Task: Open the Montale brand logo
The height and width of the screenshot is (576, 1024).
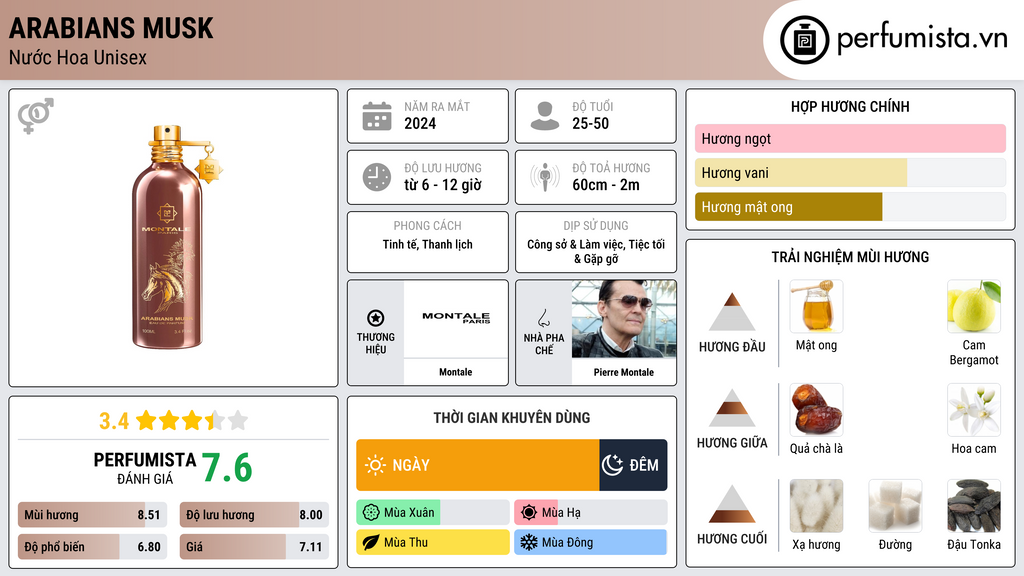Action: click(x=456, y=318)
